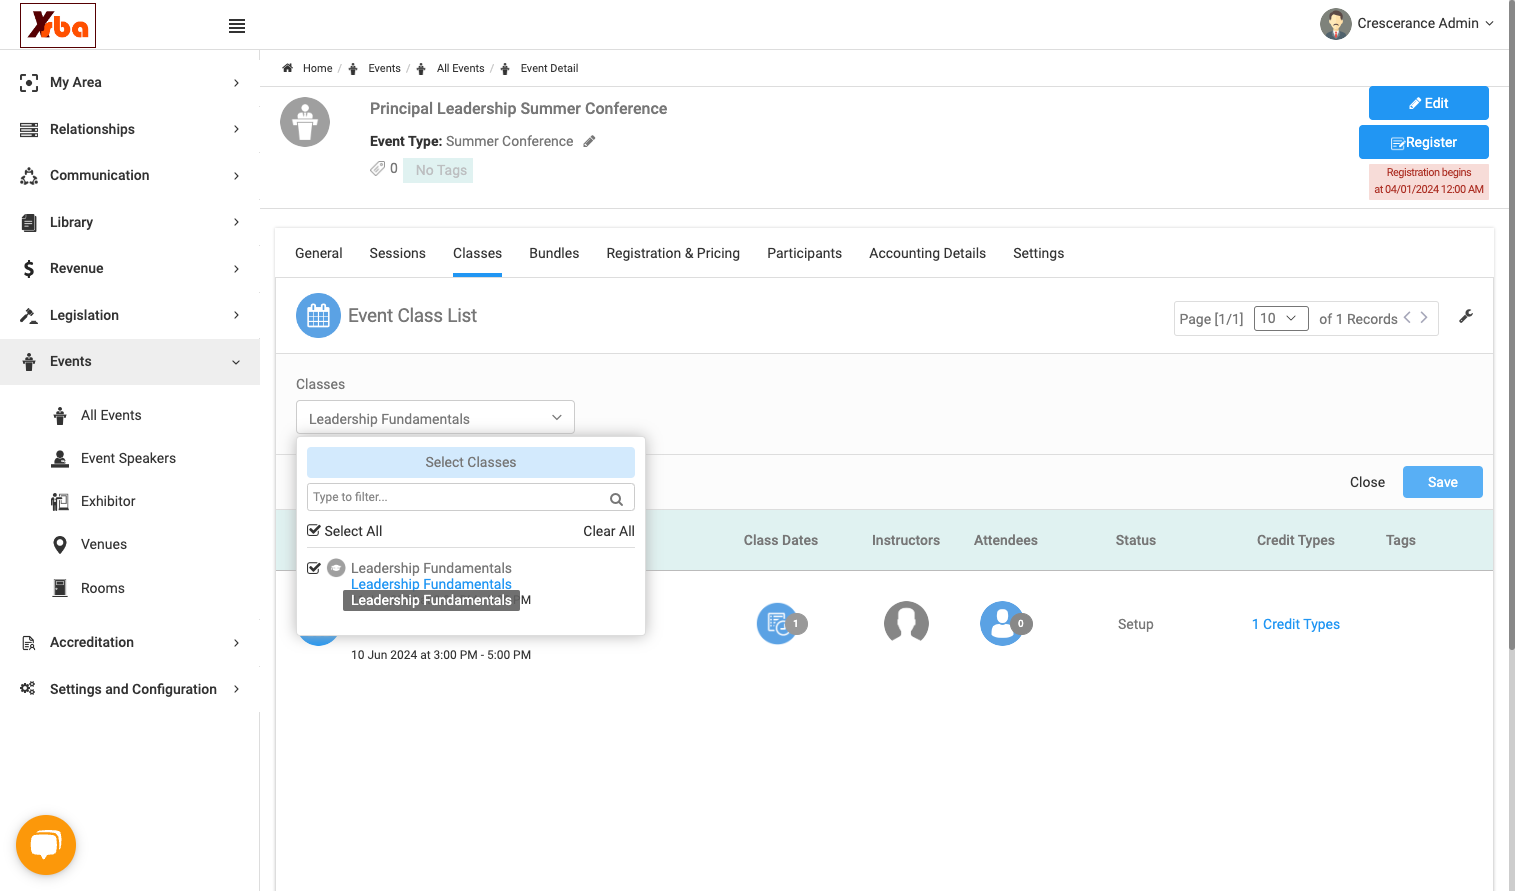Open Event Speakers in the sidebar
The image size is (1515, 891).
(x=128, y=458)
